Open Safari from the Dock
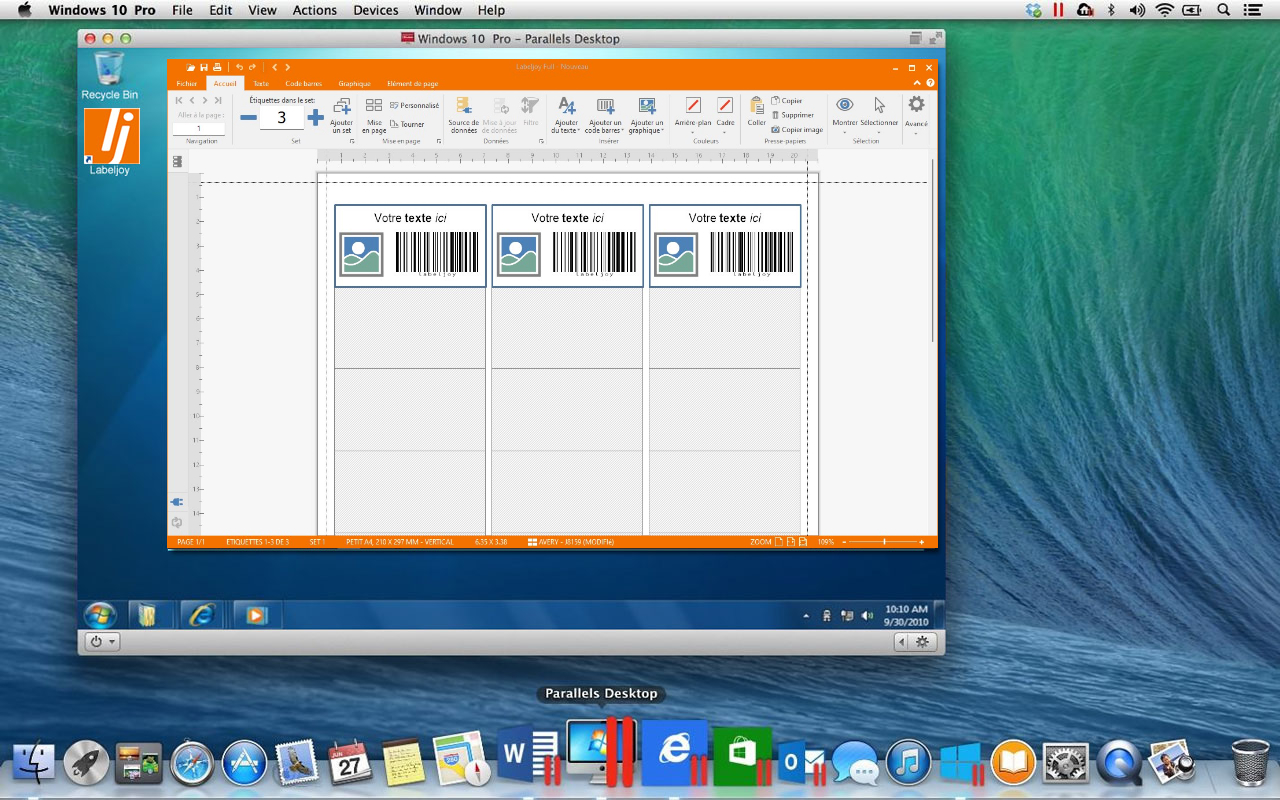Screen dimensions: 1280x800 tap(191, 765)
